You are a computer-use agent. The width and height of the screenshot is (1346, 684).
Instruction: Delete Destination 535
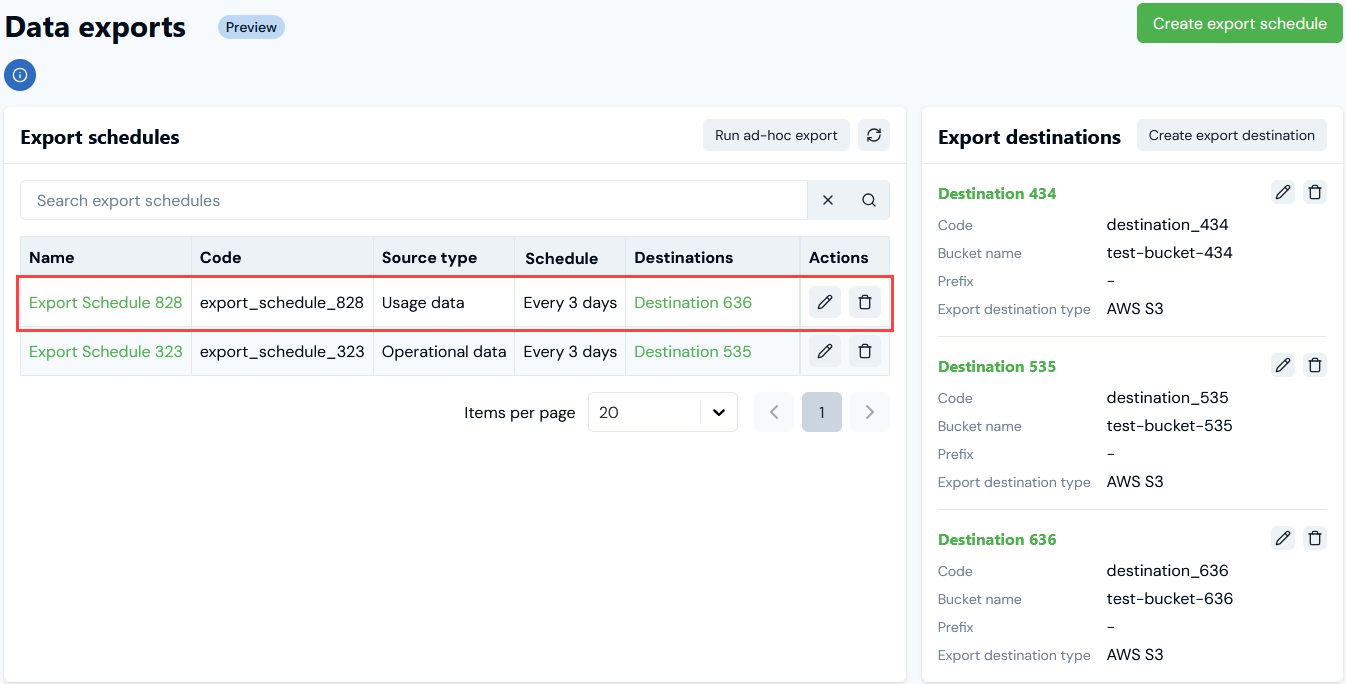coord(1316,366)
